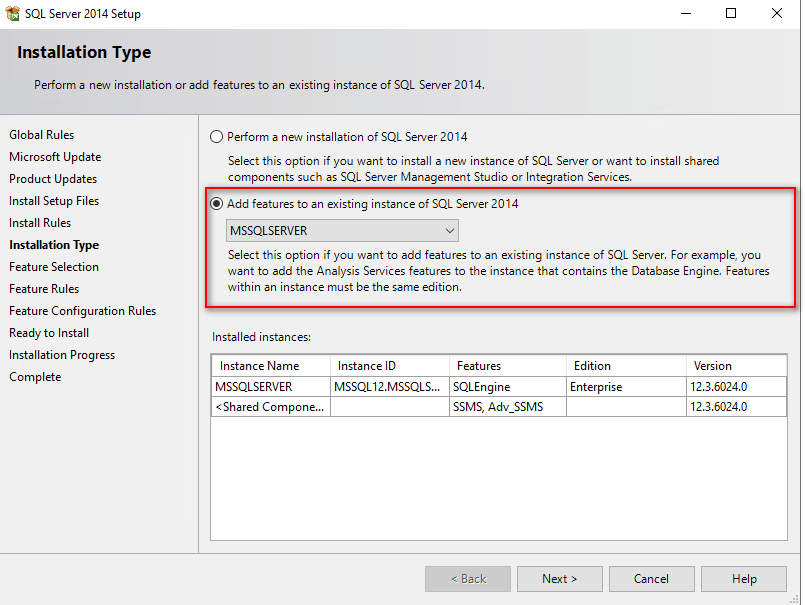Select the MSSQLSERVER row in instances table
The height and width of the screenshot is (605, 805).
pyautogui.click(x=254, y=387)
